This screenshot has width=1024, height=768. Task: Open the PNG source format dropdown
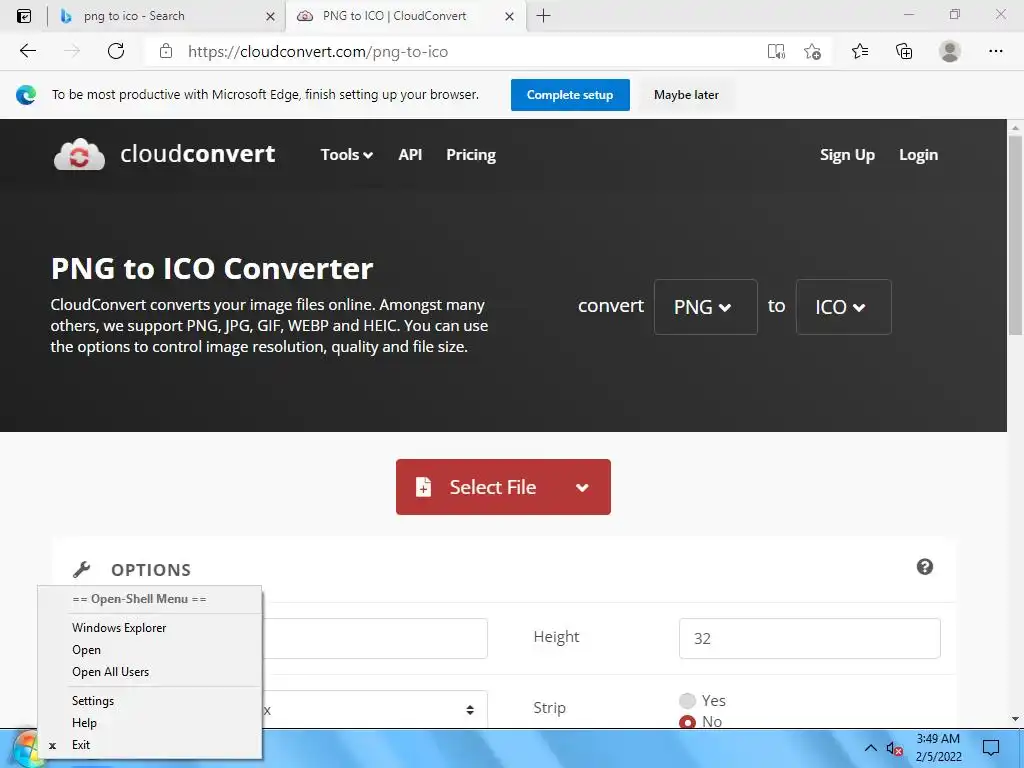(705, 307)
